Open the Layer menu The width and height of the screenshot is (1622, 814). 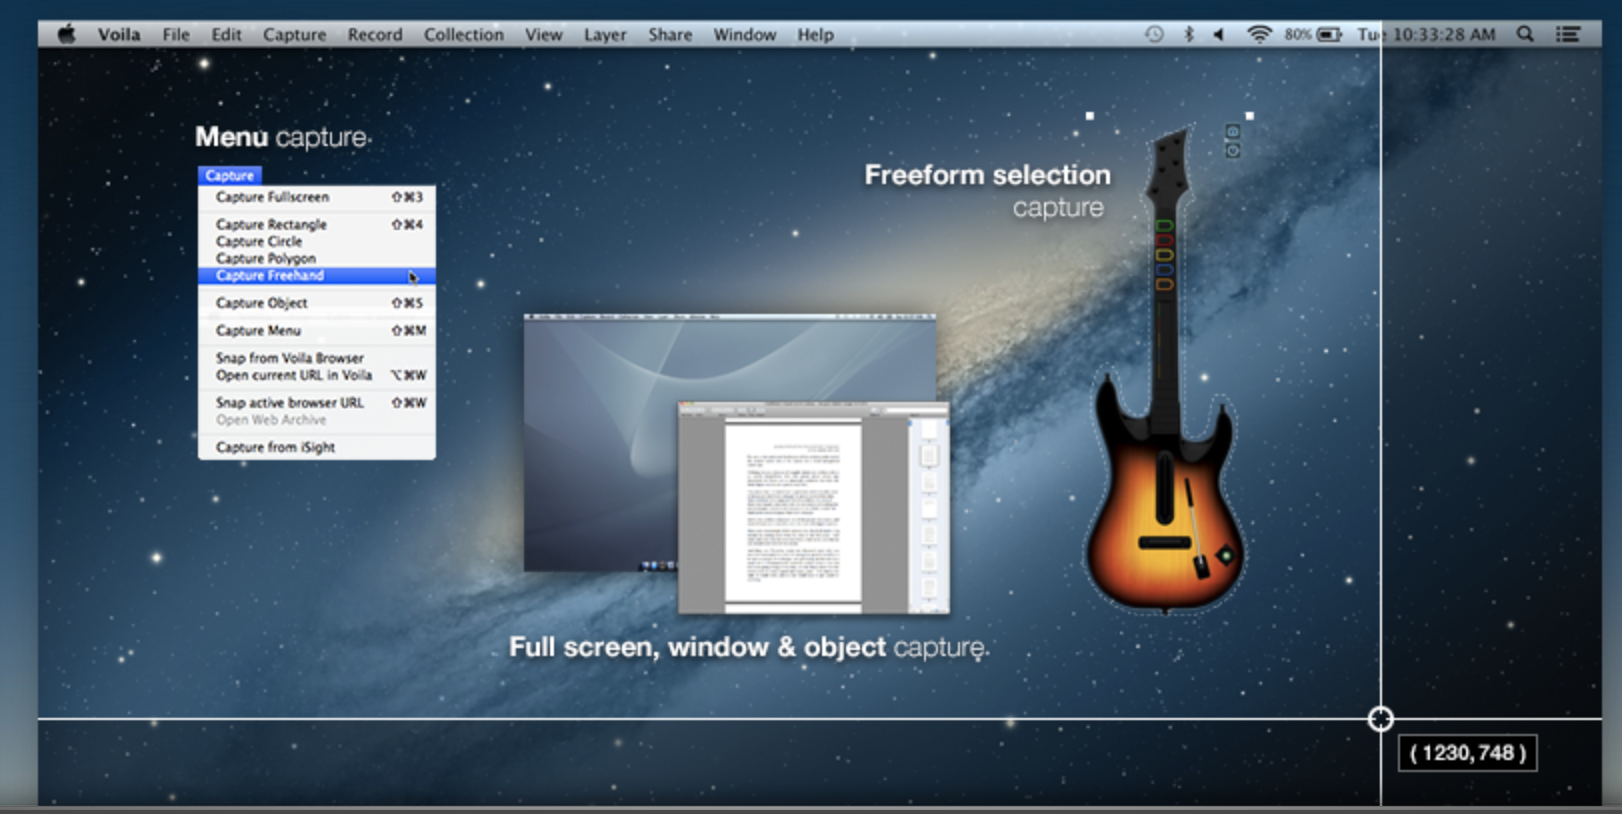[x=605, y=34]
